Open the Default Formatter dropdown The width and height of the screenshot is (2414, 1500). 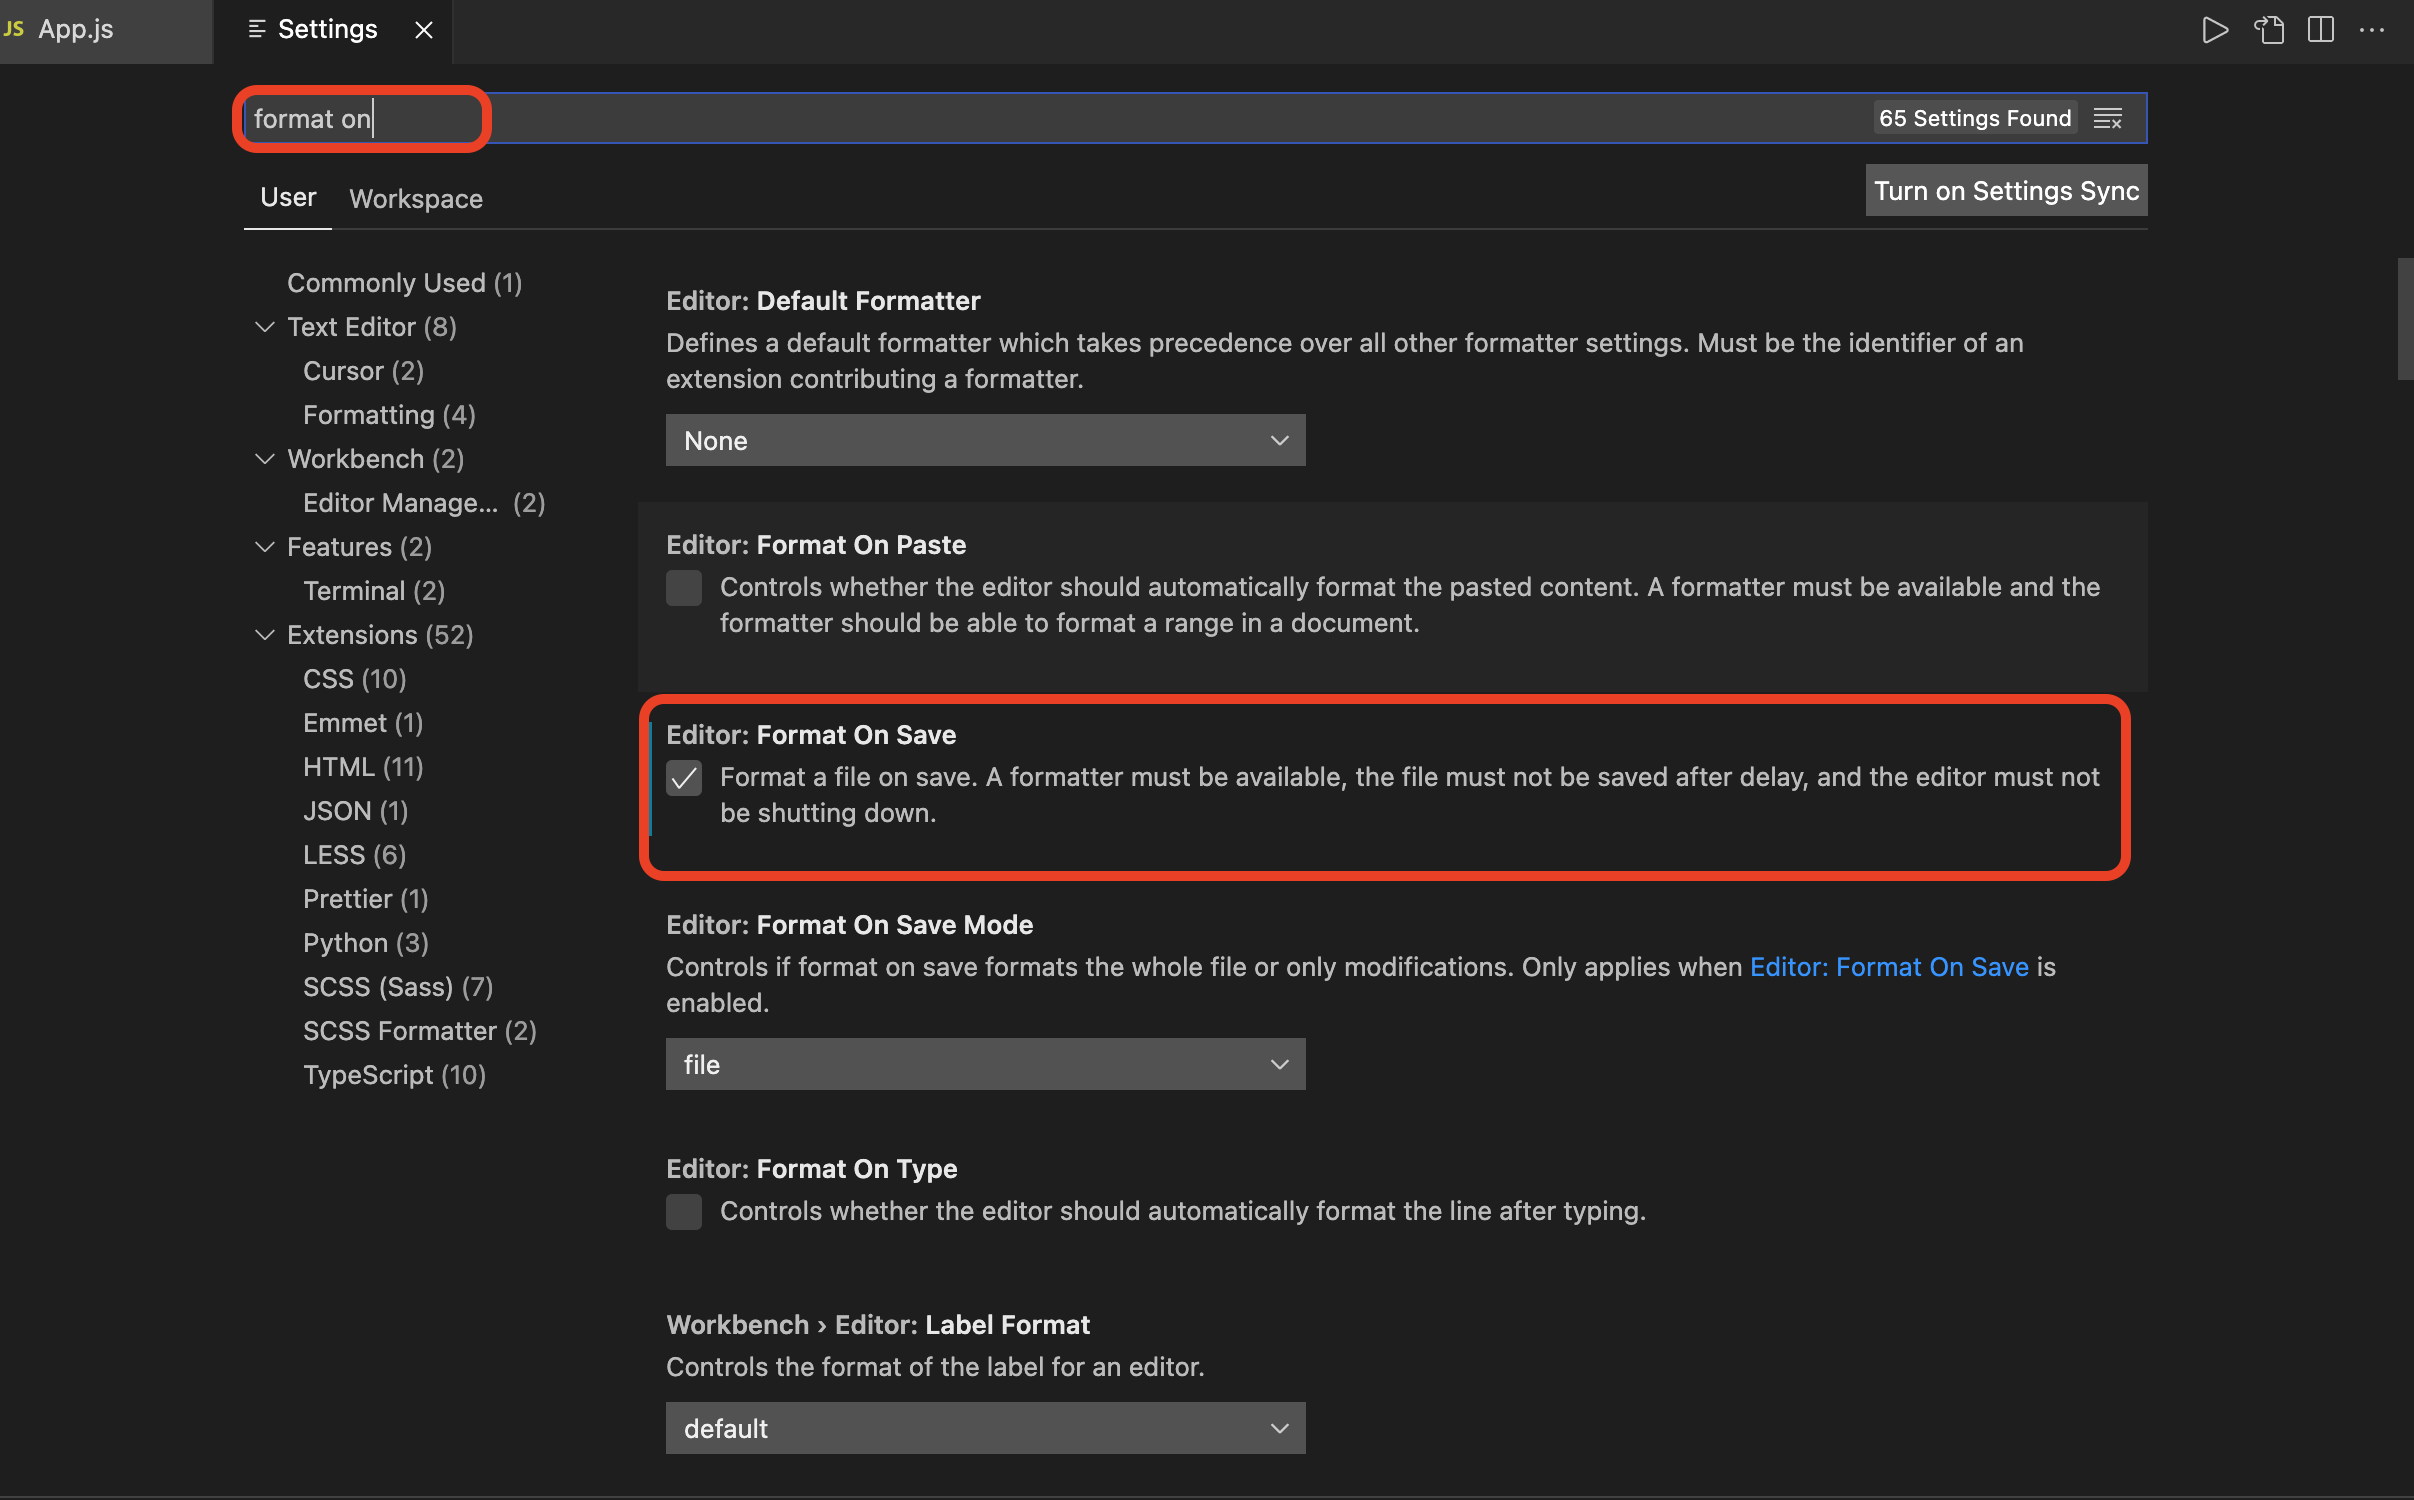(x=985, y=441)
